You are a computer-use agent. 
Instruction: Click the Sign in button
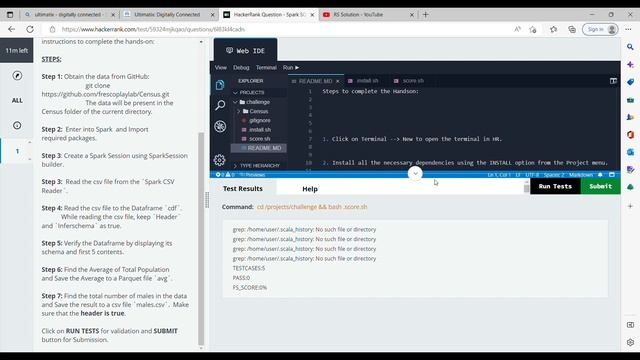pyautogui.click(x=600, y=29)
